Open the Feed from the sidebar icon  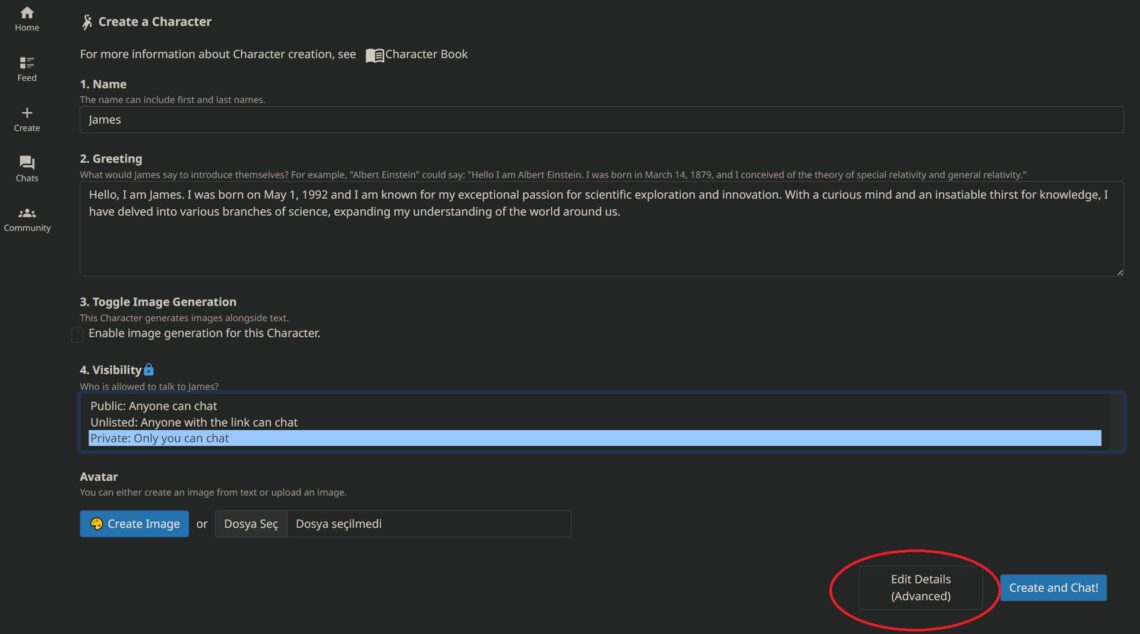26,64
